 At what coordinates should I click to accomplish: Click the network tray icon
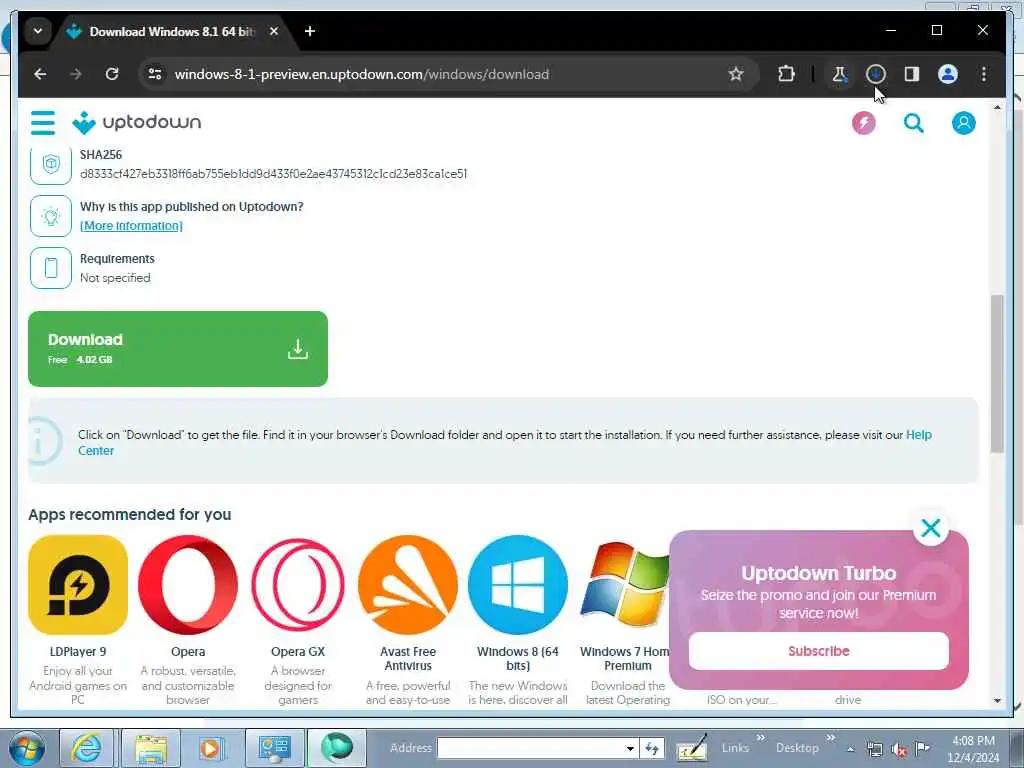875,749
